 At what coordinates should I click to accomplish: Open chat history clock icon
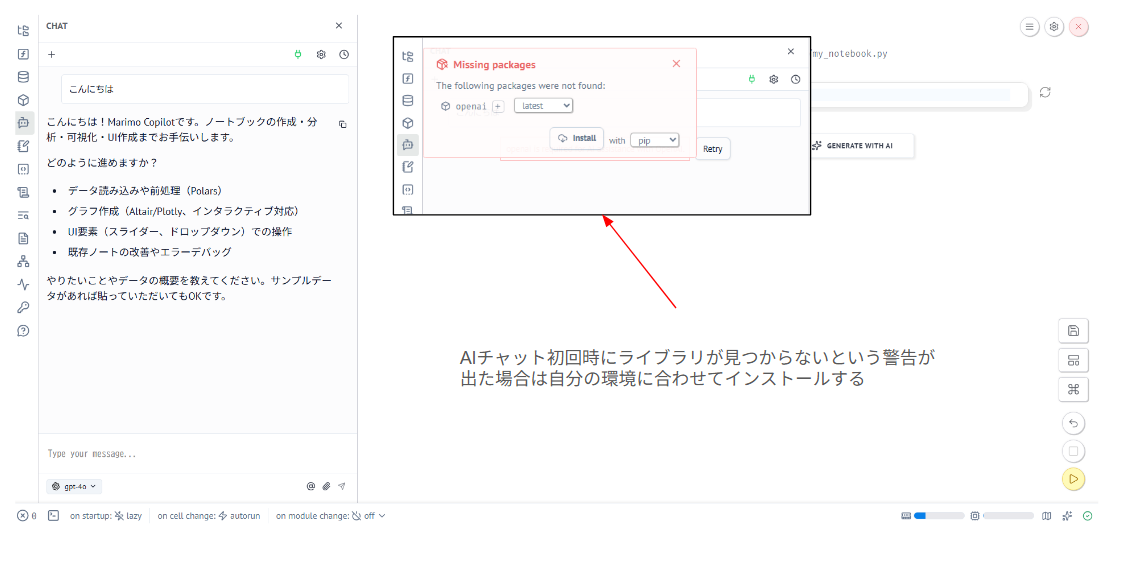point(344,55)
